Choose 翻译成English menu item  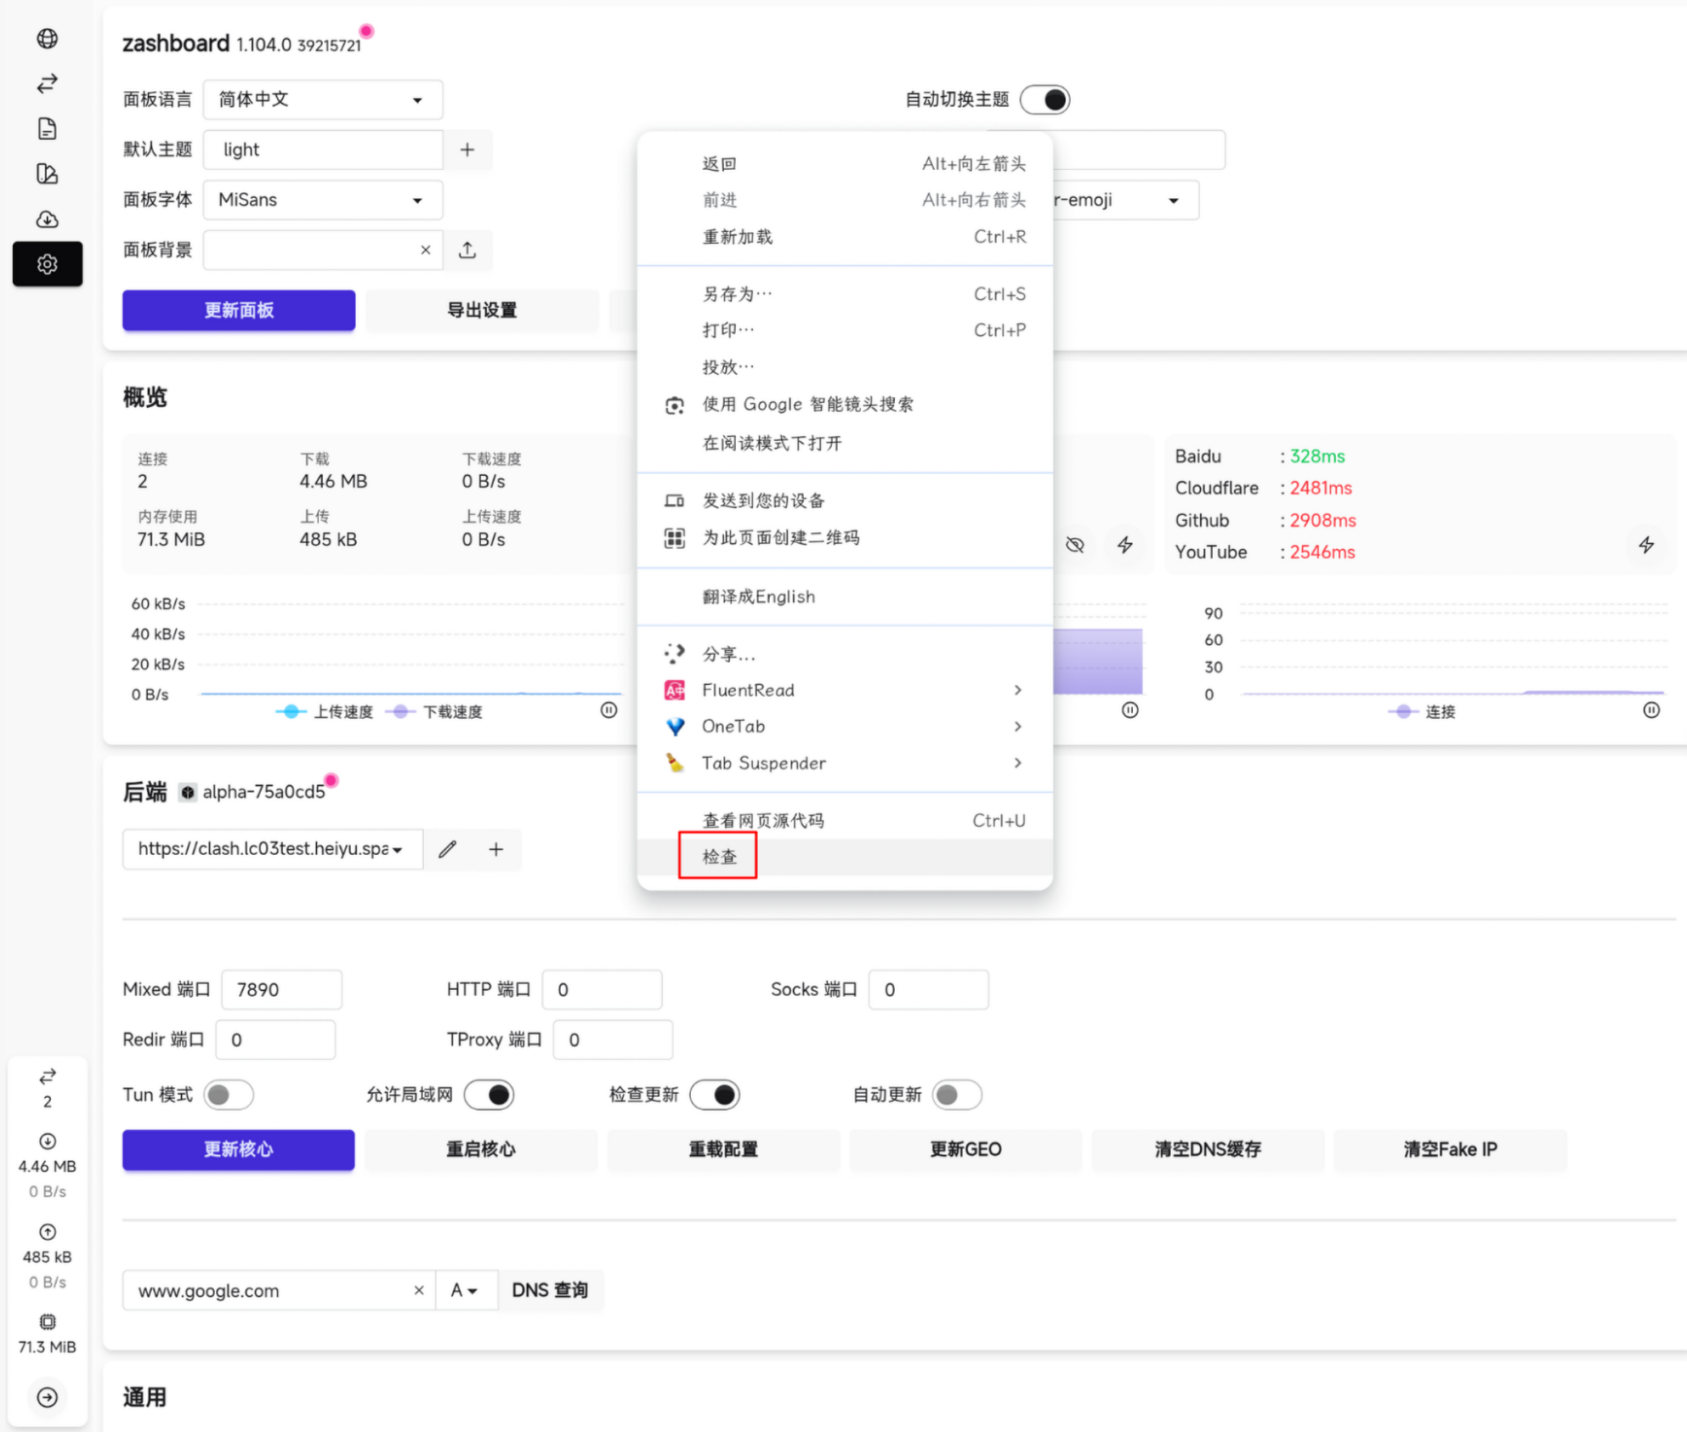point(845,597)
